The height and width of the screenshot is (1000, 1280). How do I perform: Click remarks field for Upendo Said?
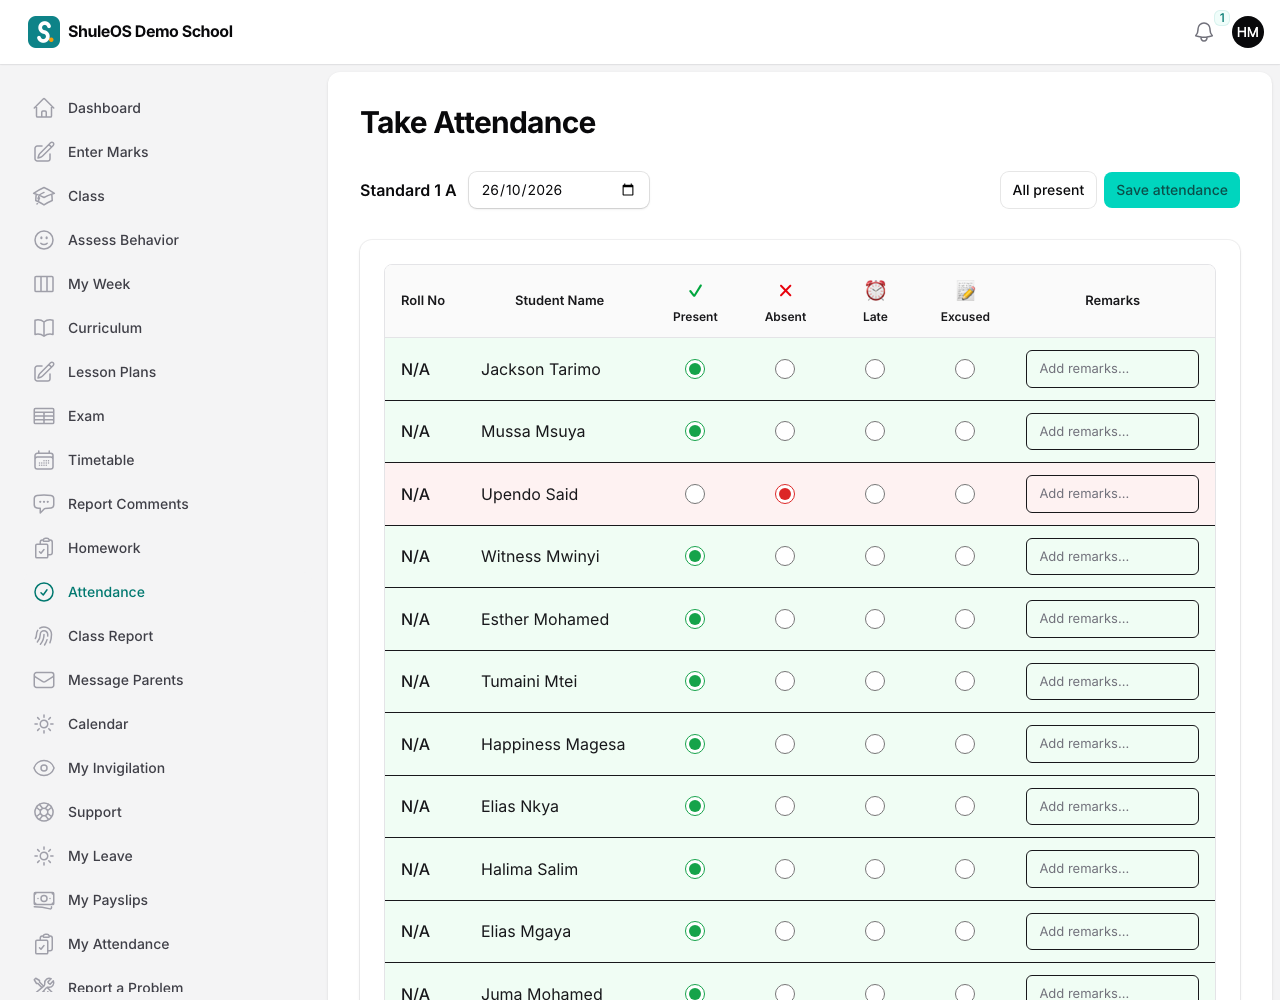click(x=1112, y=494)
